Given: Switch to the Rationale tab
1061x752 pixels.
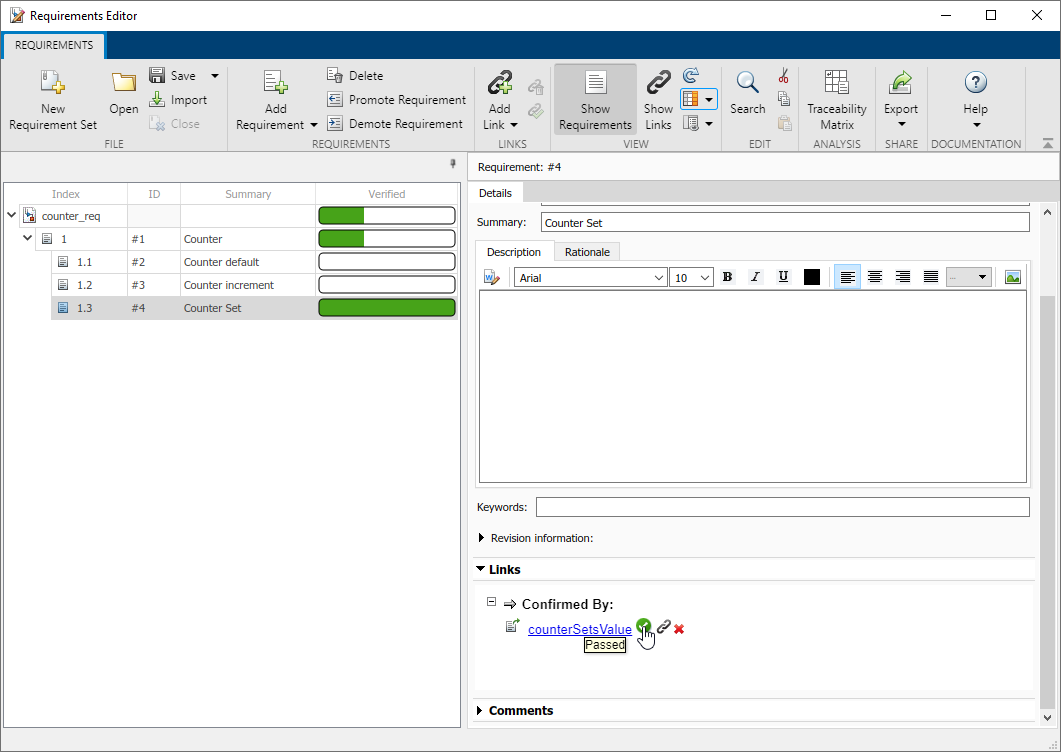Looking at the screenshot, I should (587, 251).
